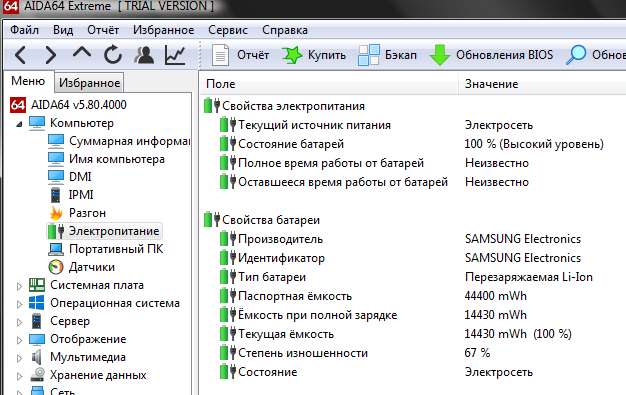The width and height of the screenshot is (626, 395).
Task: Expand the Хранение данных node
Action: (x=19, y=376)
